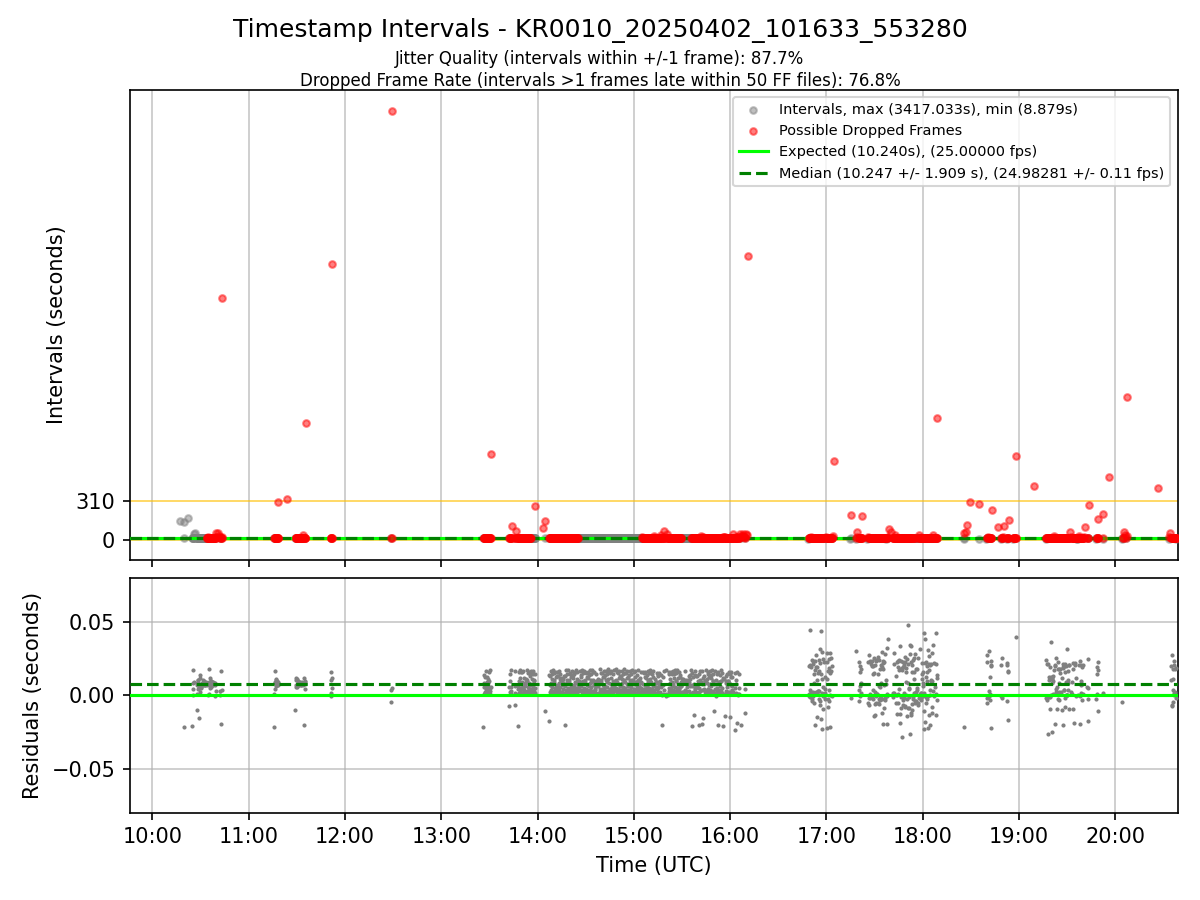Click the 'Intervals (seconds)' y-axis label

tap(56, 325)
